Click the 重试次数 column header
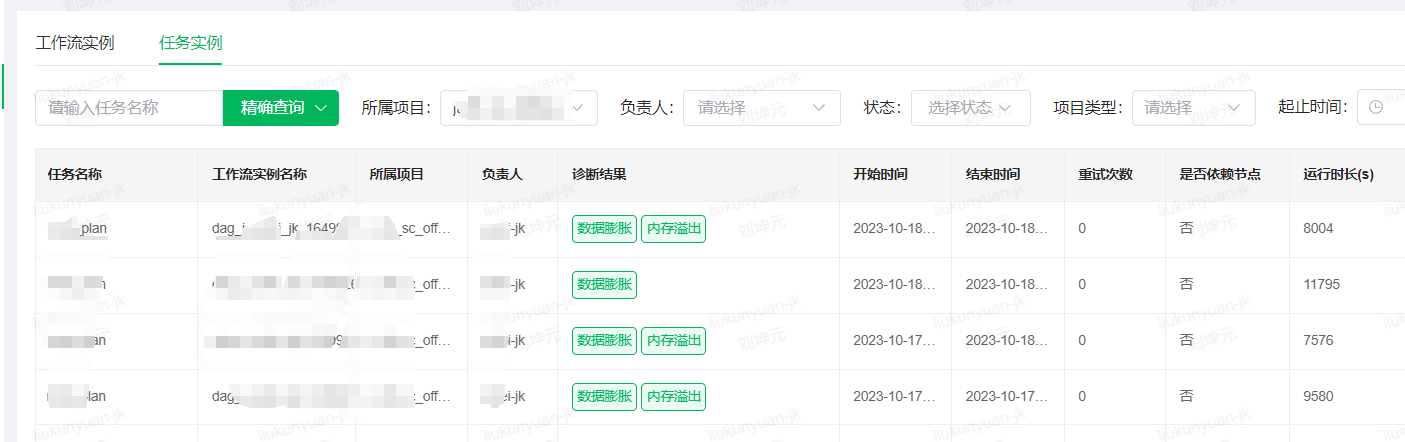Viewport: 1405px width, 442px height. coord(1105,174)
